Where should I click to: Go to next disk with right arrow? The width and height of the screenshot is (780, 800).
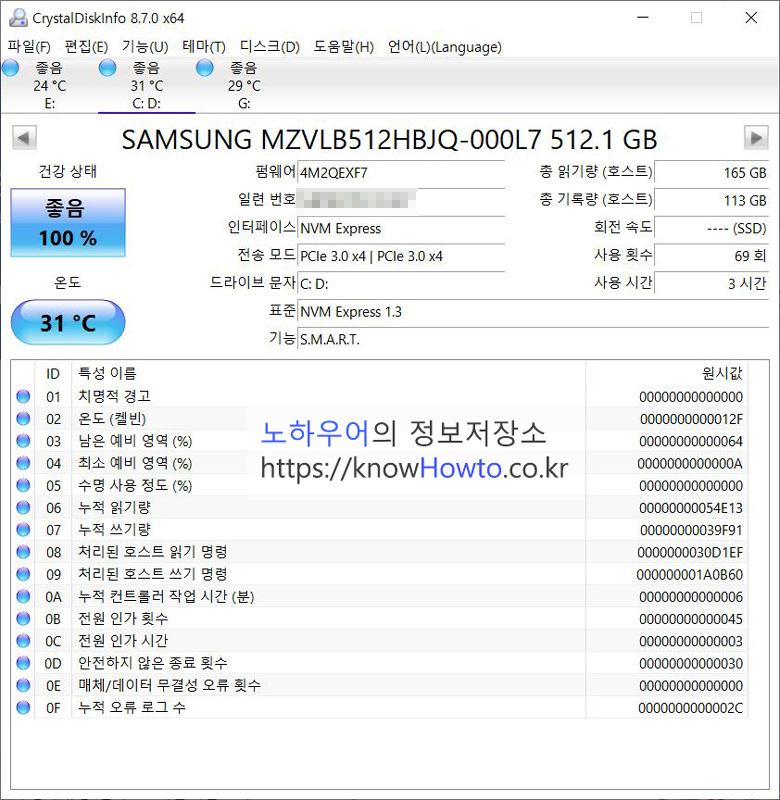tap(756, 138)
